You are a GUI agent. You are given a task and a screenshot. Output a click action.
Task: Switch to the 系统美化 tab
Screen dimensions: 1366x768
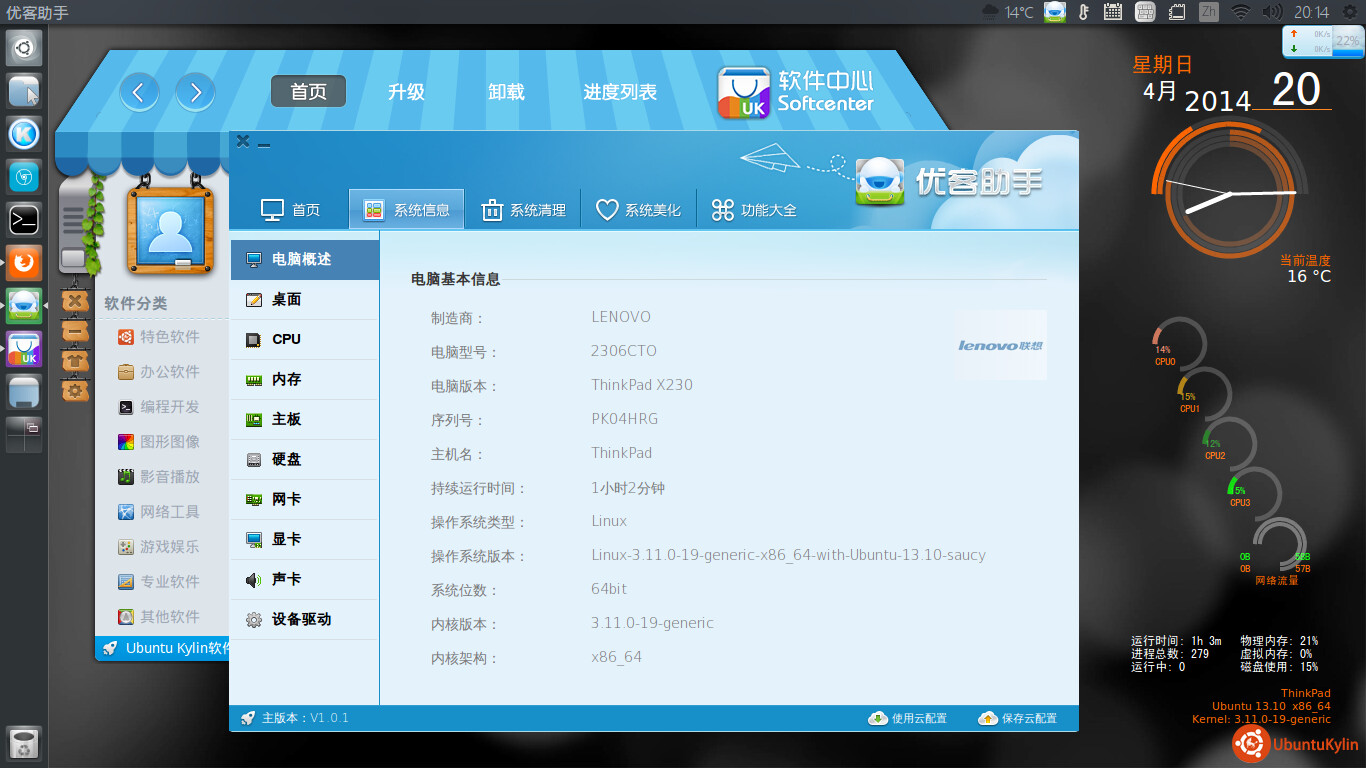tap(638, 210)
